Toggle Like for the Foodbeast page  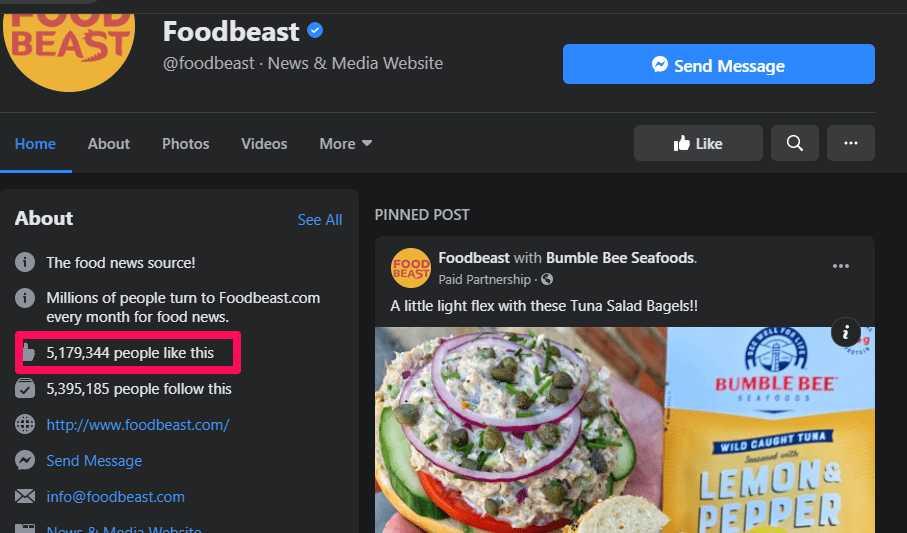click(698, 143)
